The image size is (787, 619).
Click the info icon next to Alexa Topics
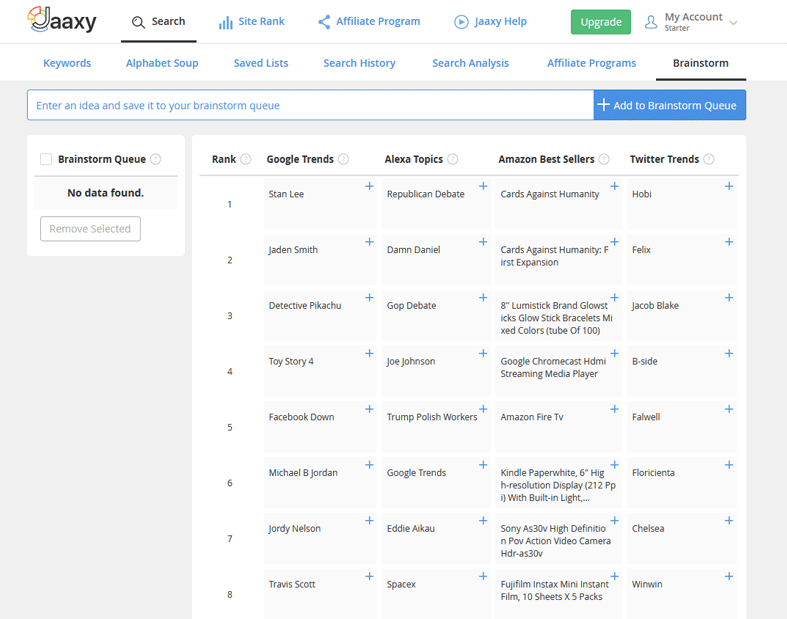click(x=452, y=159)
